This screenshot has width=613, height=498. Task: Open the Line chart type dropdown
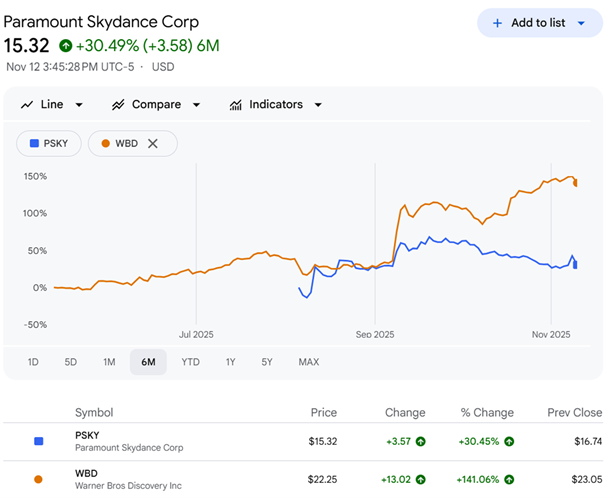pyautogui.click(x=79, y=105)
